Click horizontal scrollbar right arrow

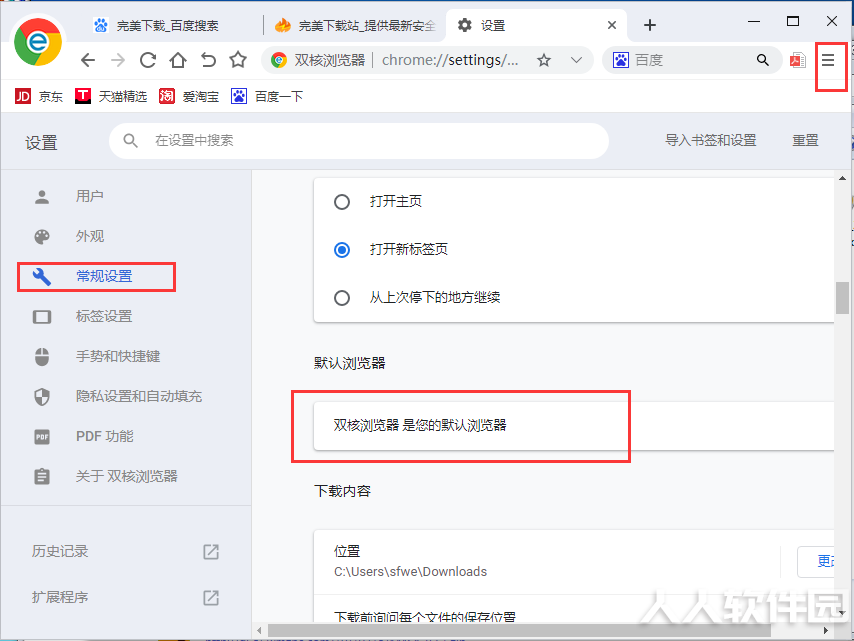pyautogui.click(x=826, y=631)
